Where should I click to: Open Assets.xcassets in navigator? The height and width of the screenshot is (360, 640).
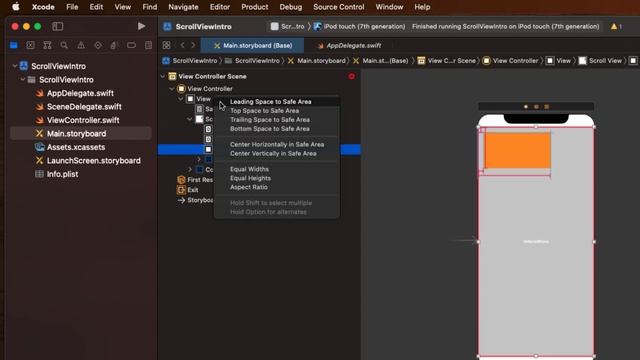(x=76, y=147)
